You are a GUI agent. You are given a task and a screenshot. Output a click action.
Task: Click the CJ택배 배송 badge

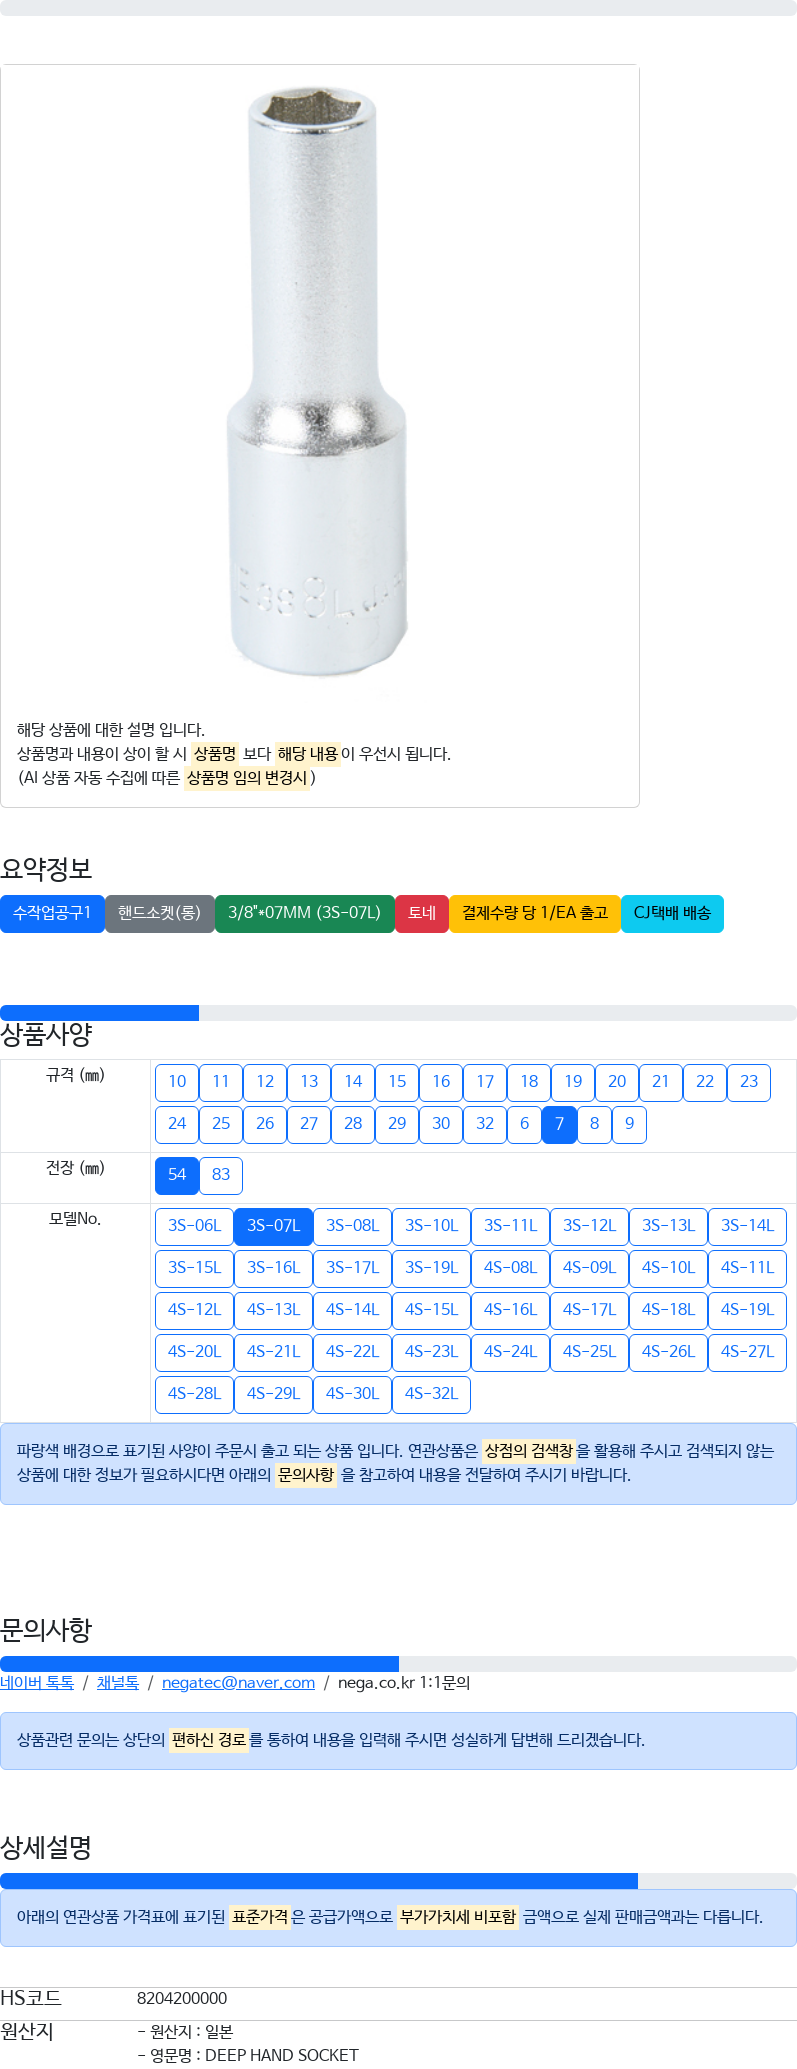coord(672,913)
